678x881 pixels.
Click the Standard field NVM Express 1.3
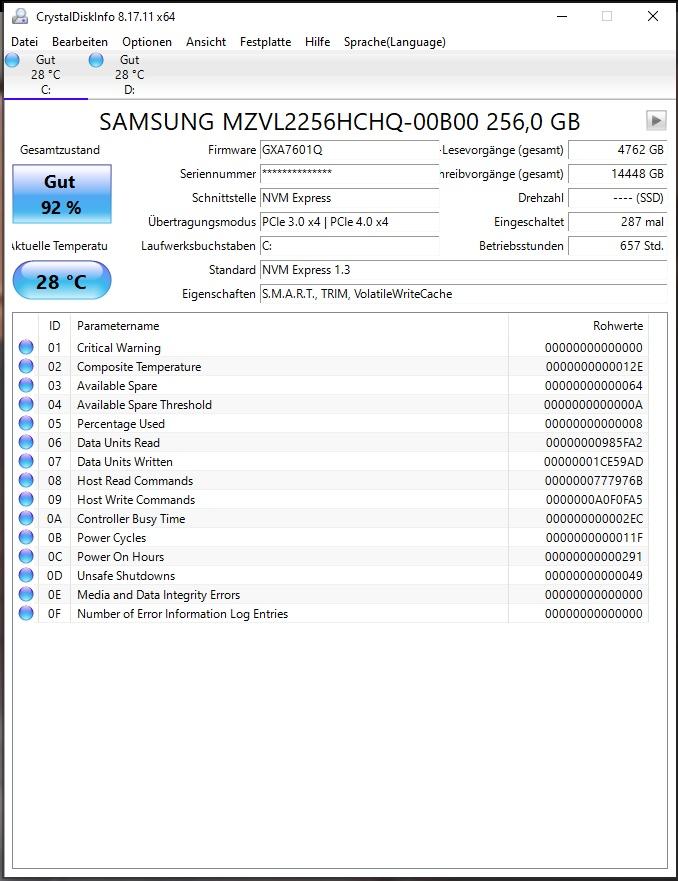click(463, 270)
